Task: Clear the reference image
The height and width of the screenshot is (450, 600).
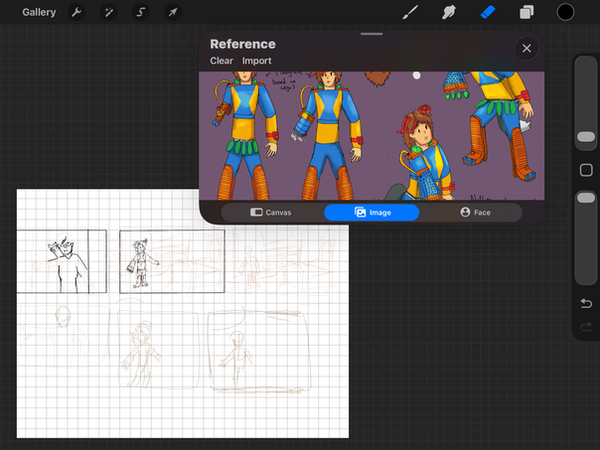Action: tap(221, 61)
